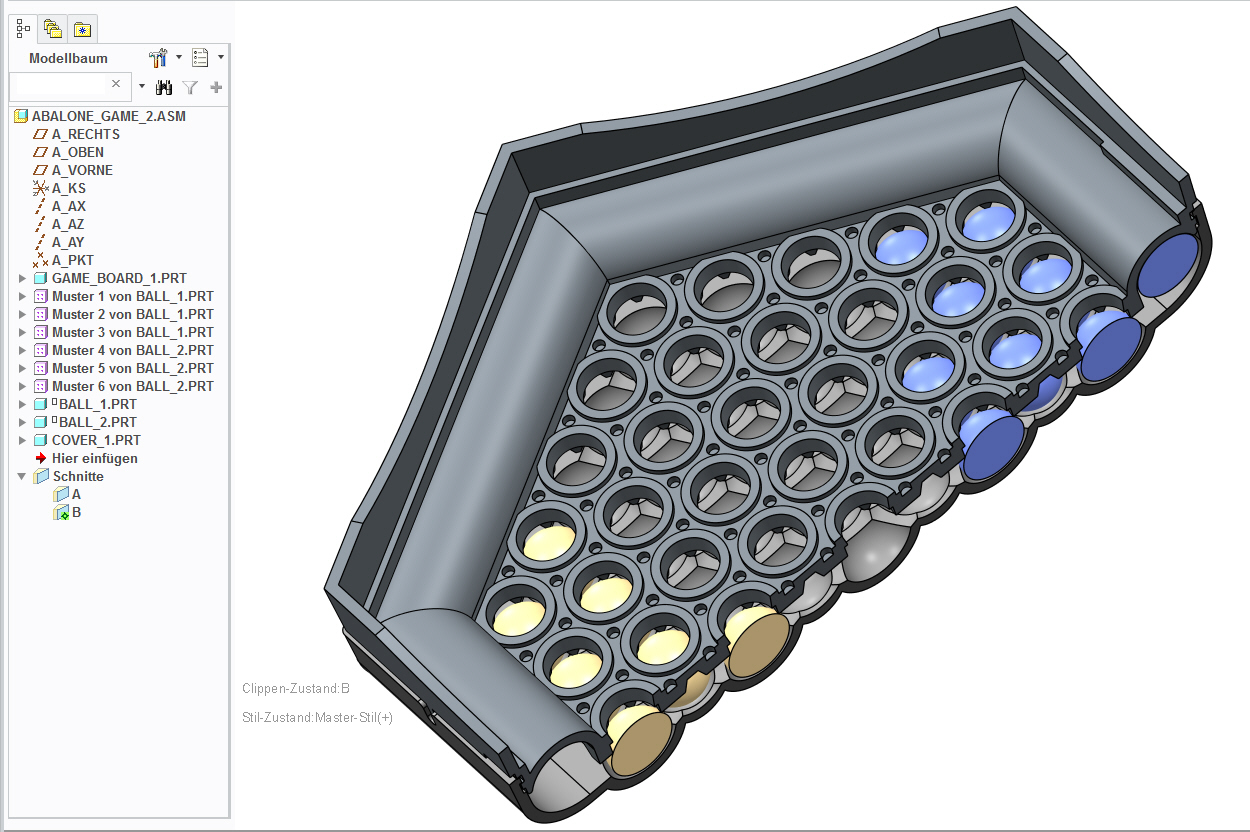1250x832 pixels.
Task: Click the GAME_BOARD_1.PRT part icon
Action: [41, 278]
